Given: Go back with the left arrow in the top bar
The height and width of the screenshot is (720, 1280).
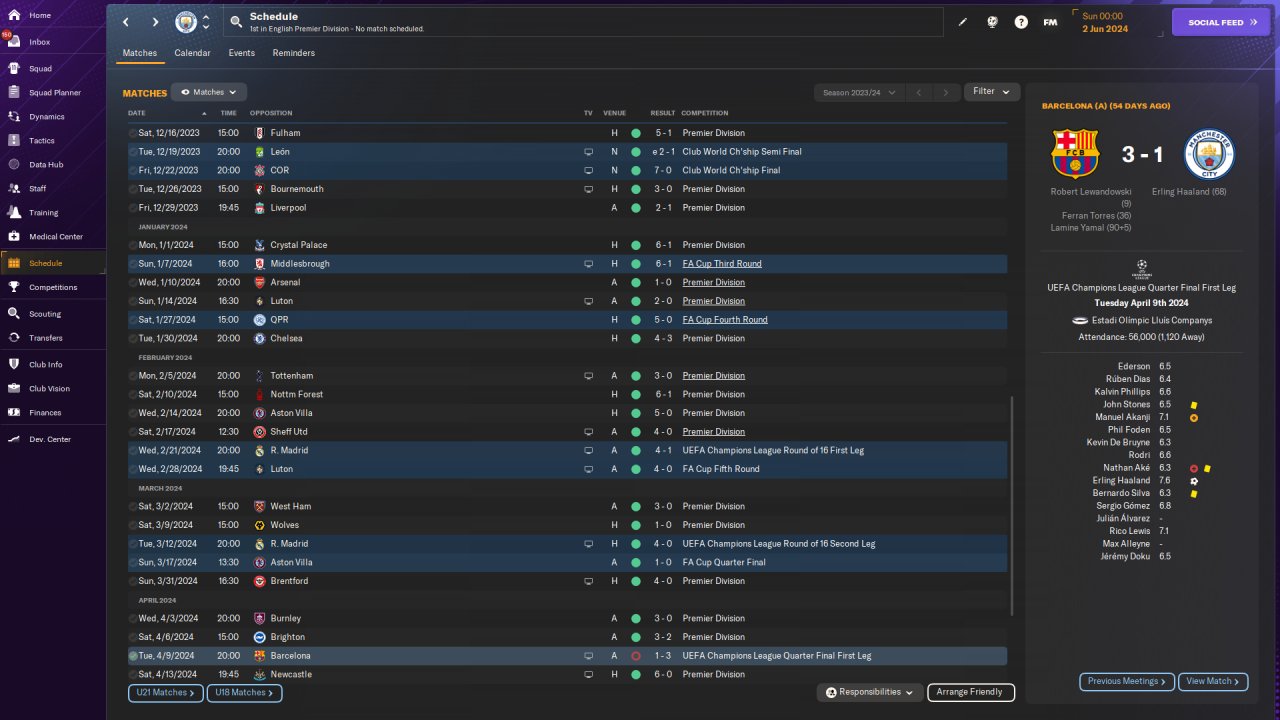Looking at the screenshot, I should coord(126,22).
